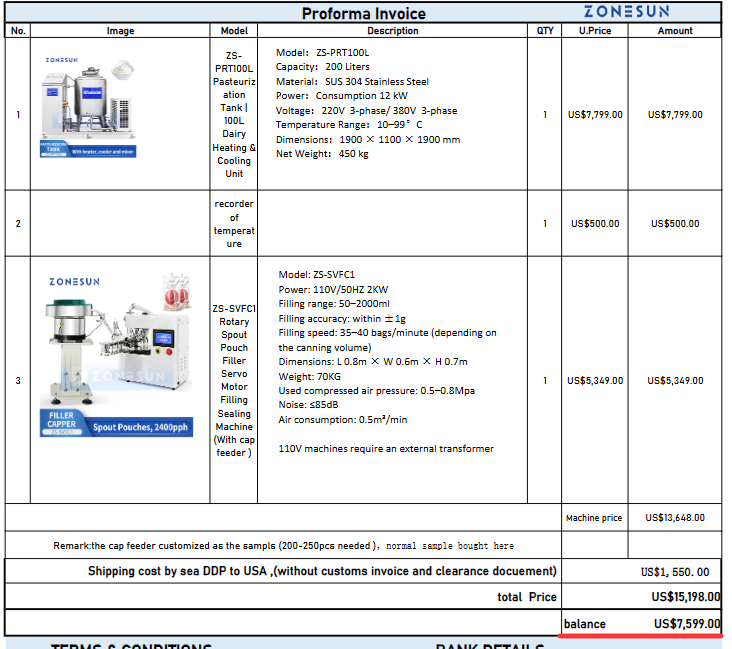Click item 2 unit price US$500.00
Viewport: 732px width, 649px height.
(x=595, y=224)
